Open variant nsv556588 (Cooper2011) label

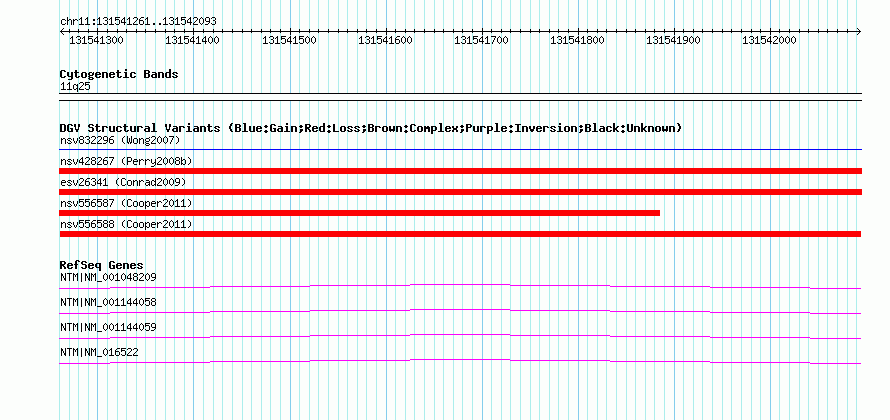126,224
